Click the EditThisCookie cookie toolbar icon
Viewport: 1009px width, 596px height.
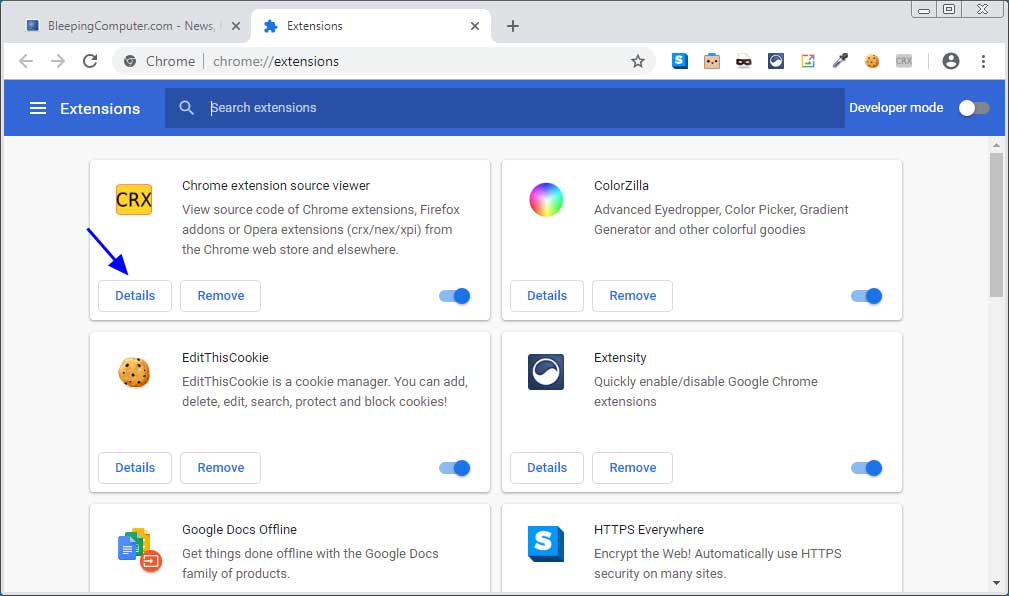click(x=872, y=61)
